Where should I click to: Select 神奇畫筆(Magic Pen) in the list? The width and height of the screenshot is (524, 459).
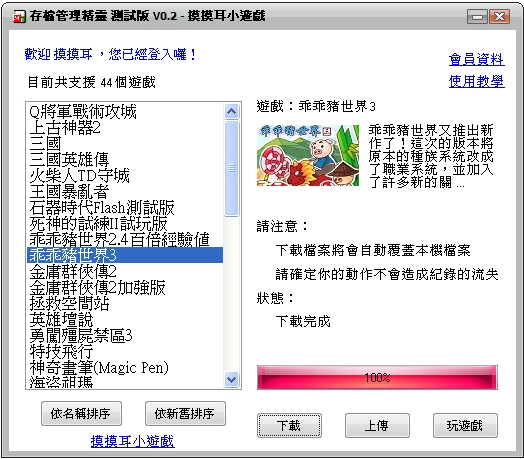[x=125, y=367]
